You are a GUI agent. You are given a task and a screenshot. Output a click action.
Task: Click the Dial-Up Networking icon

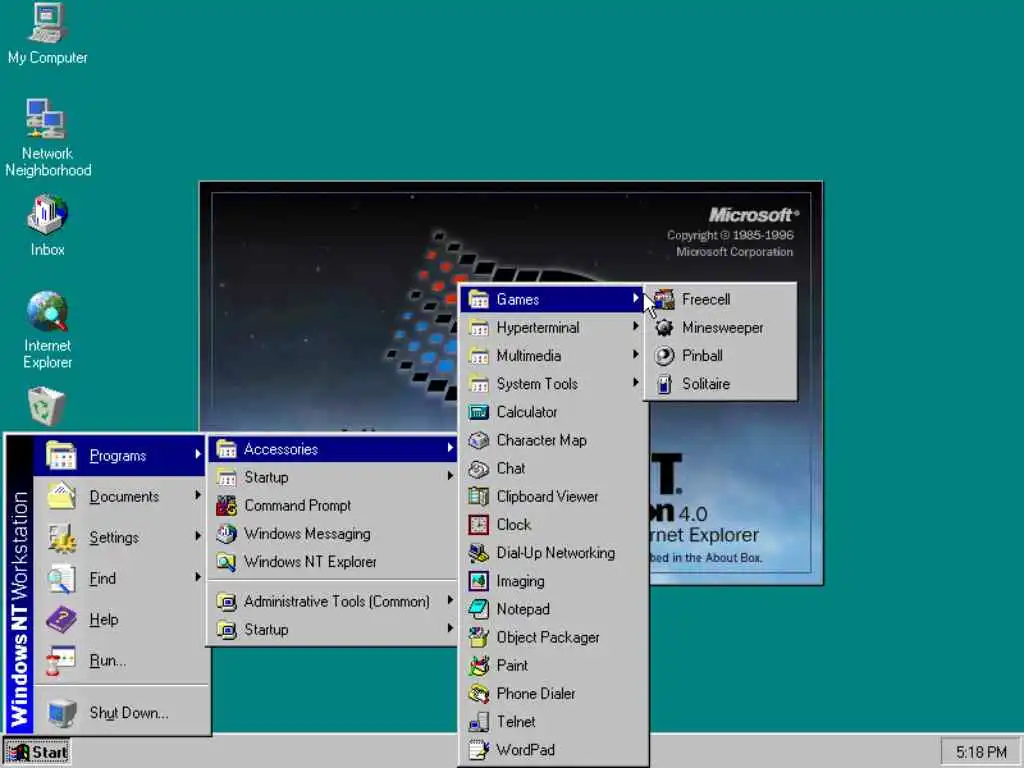[x=479, y=552]
